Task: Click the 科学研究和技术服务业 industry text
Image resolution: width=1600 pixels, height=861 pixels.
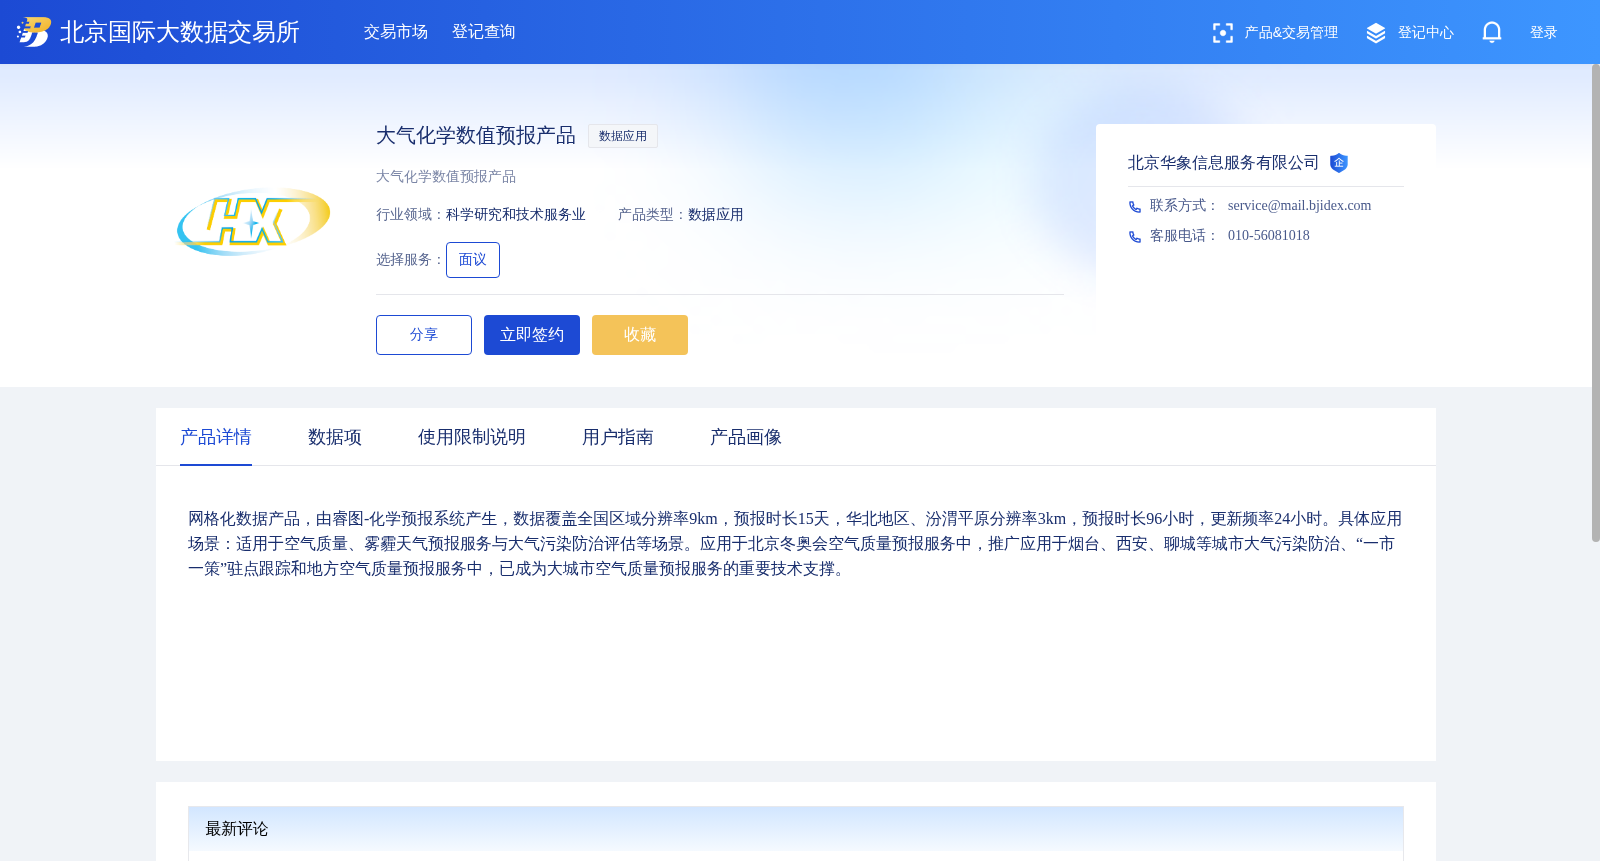Action: point(516,215)
